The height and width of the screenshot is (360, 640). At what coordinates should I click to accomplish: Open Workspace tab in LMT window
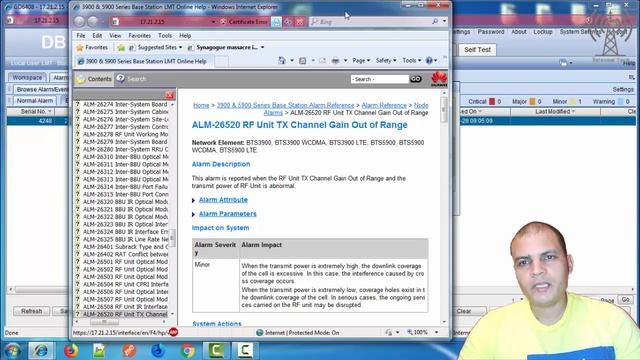(x=27, y=77)
